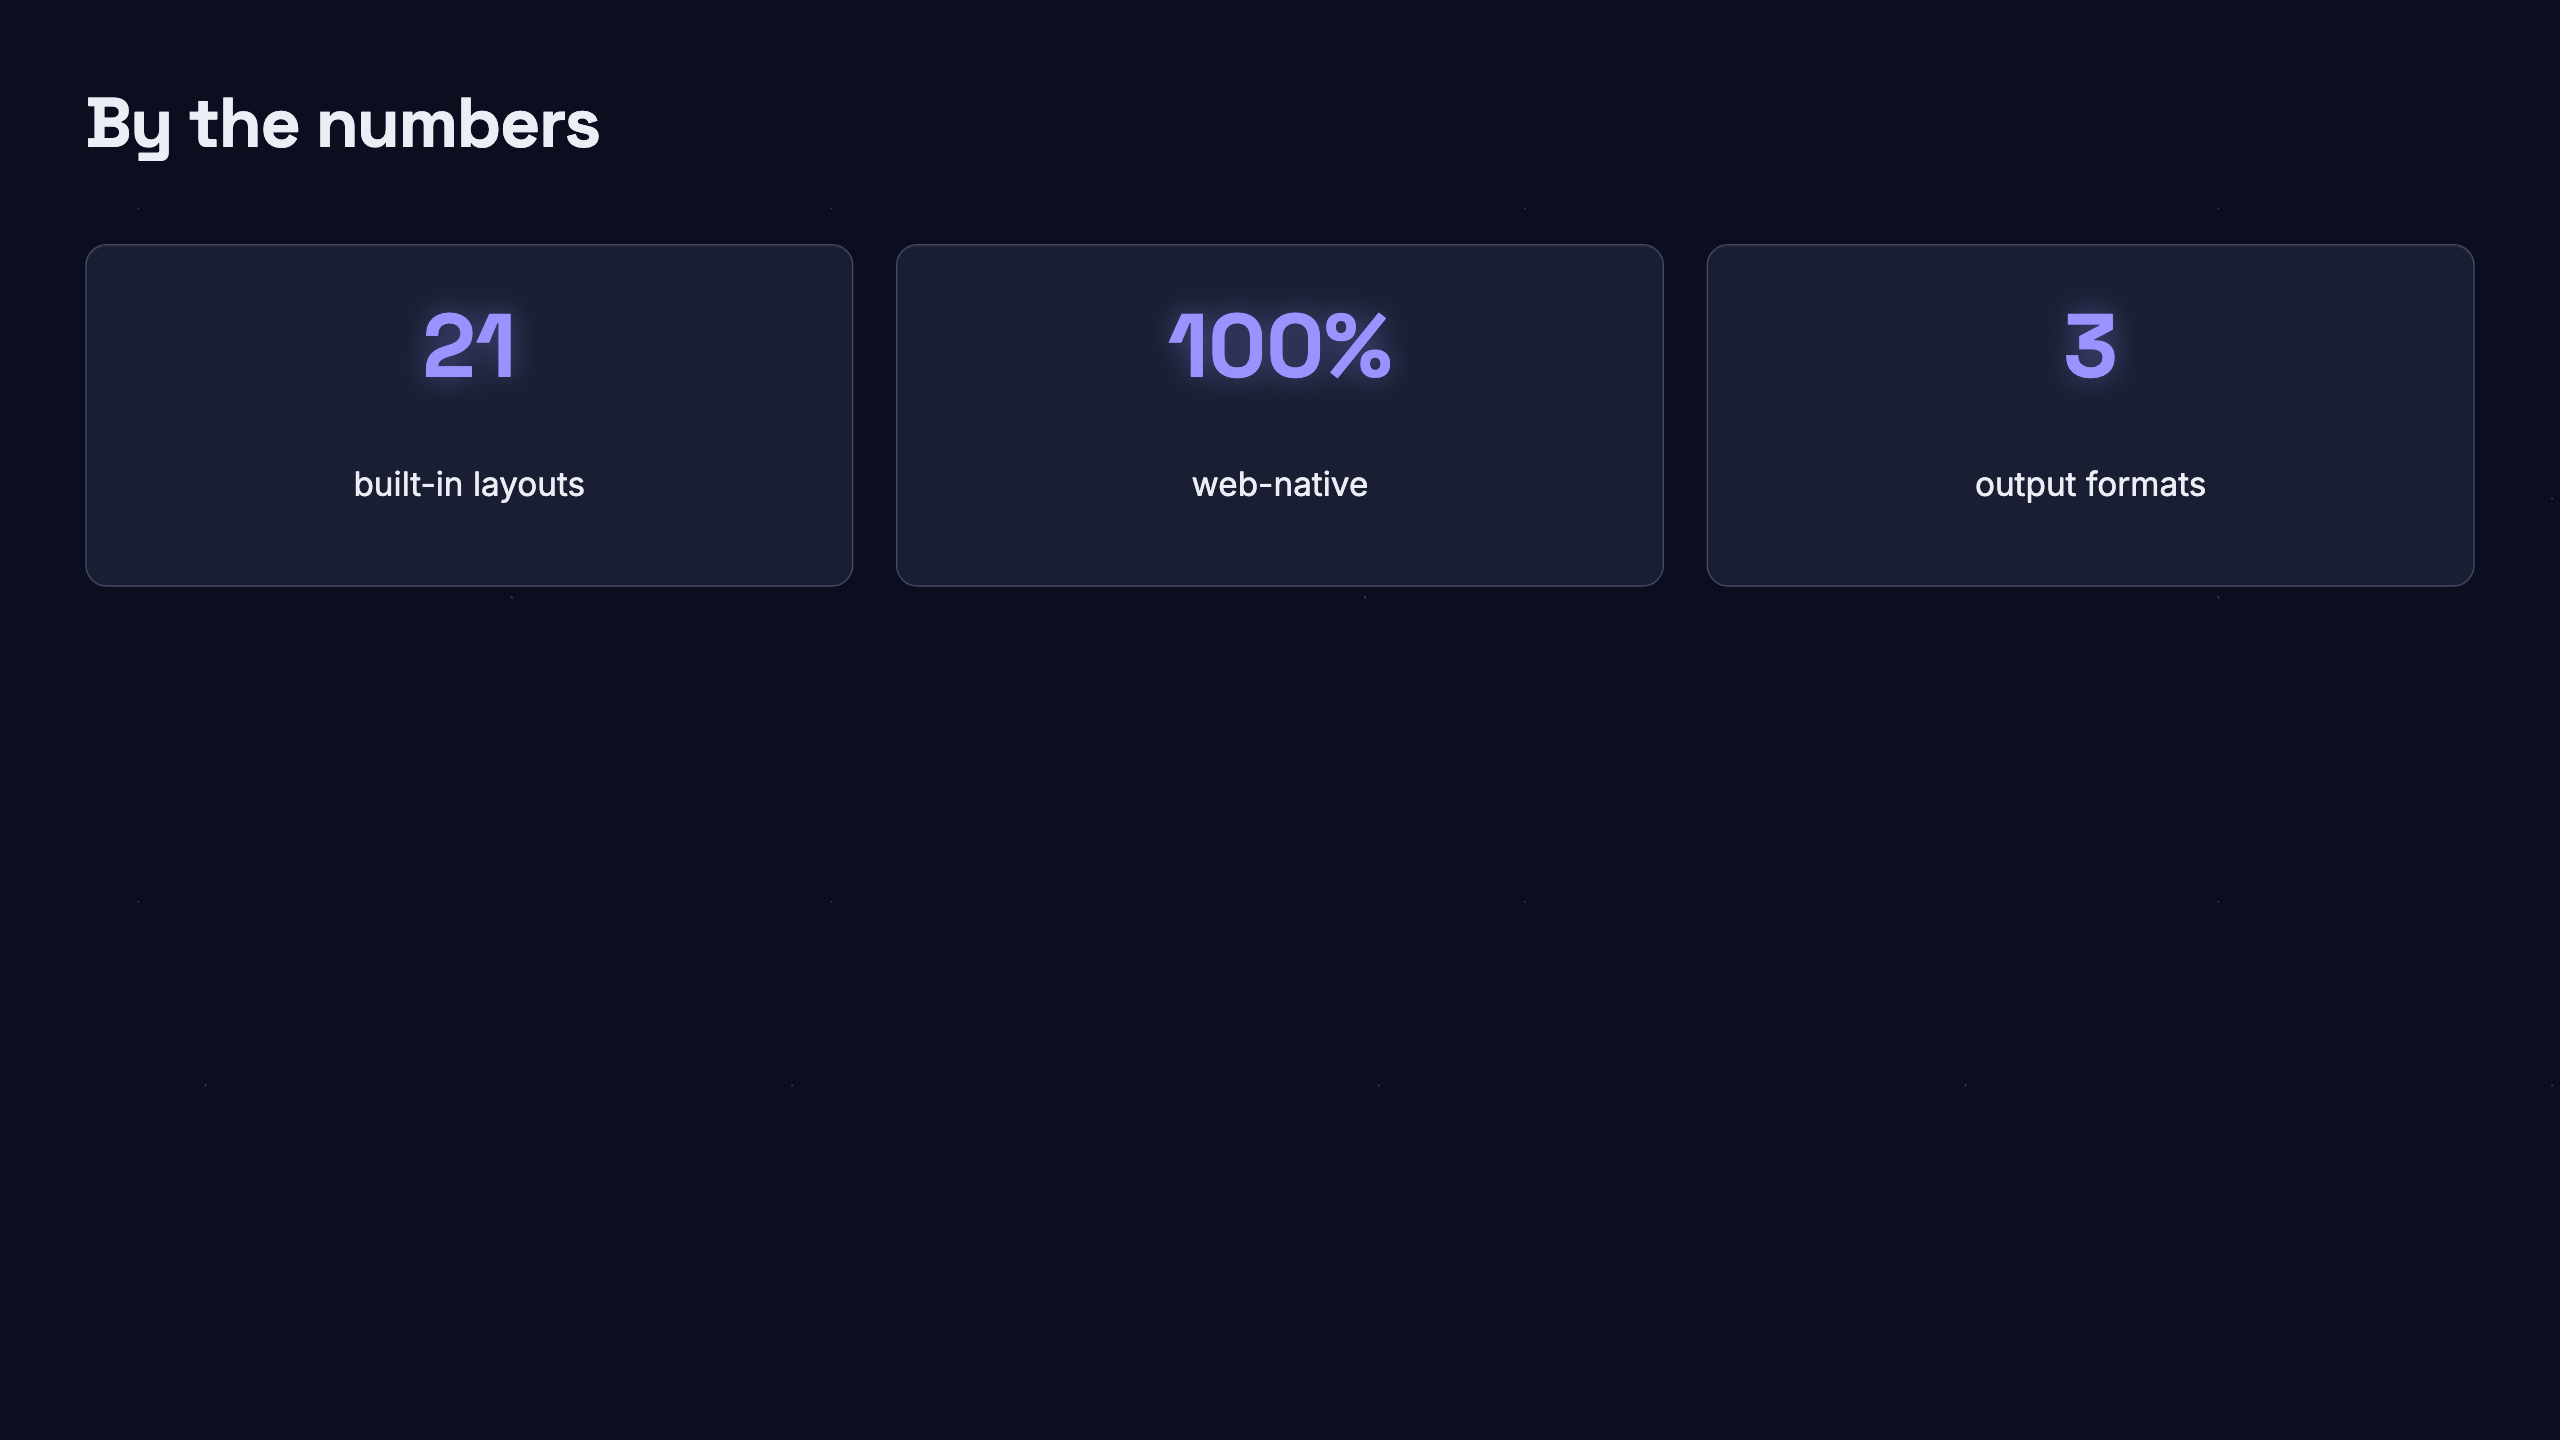Click the digit 2 in 21
The width and height of the screenshot is (2560, 1440).
pyautogui.click(x=448, y=346)
